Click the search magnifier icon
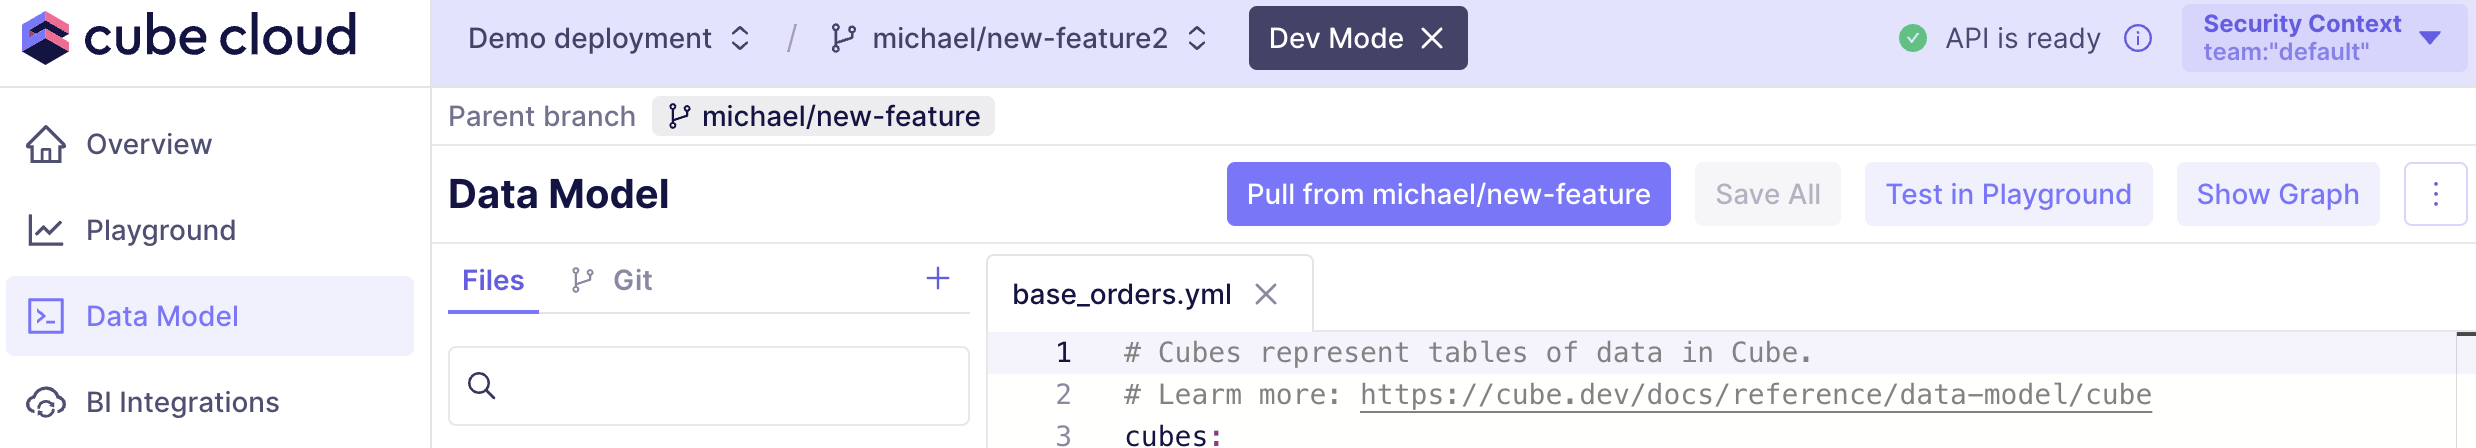Screen dimensions: 2476x448 [x=482, y=386]
